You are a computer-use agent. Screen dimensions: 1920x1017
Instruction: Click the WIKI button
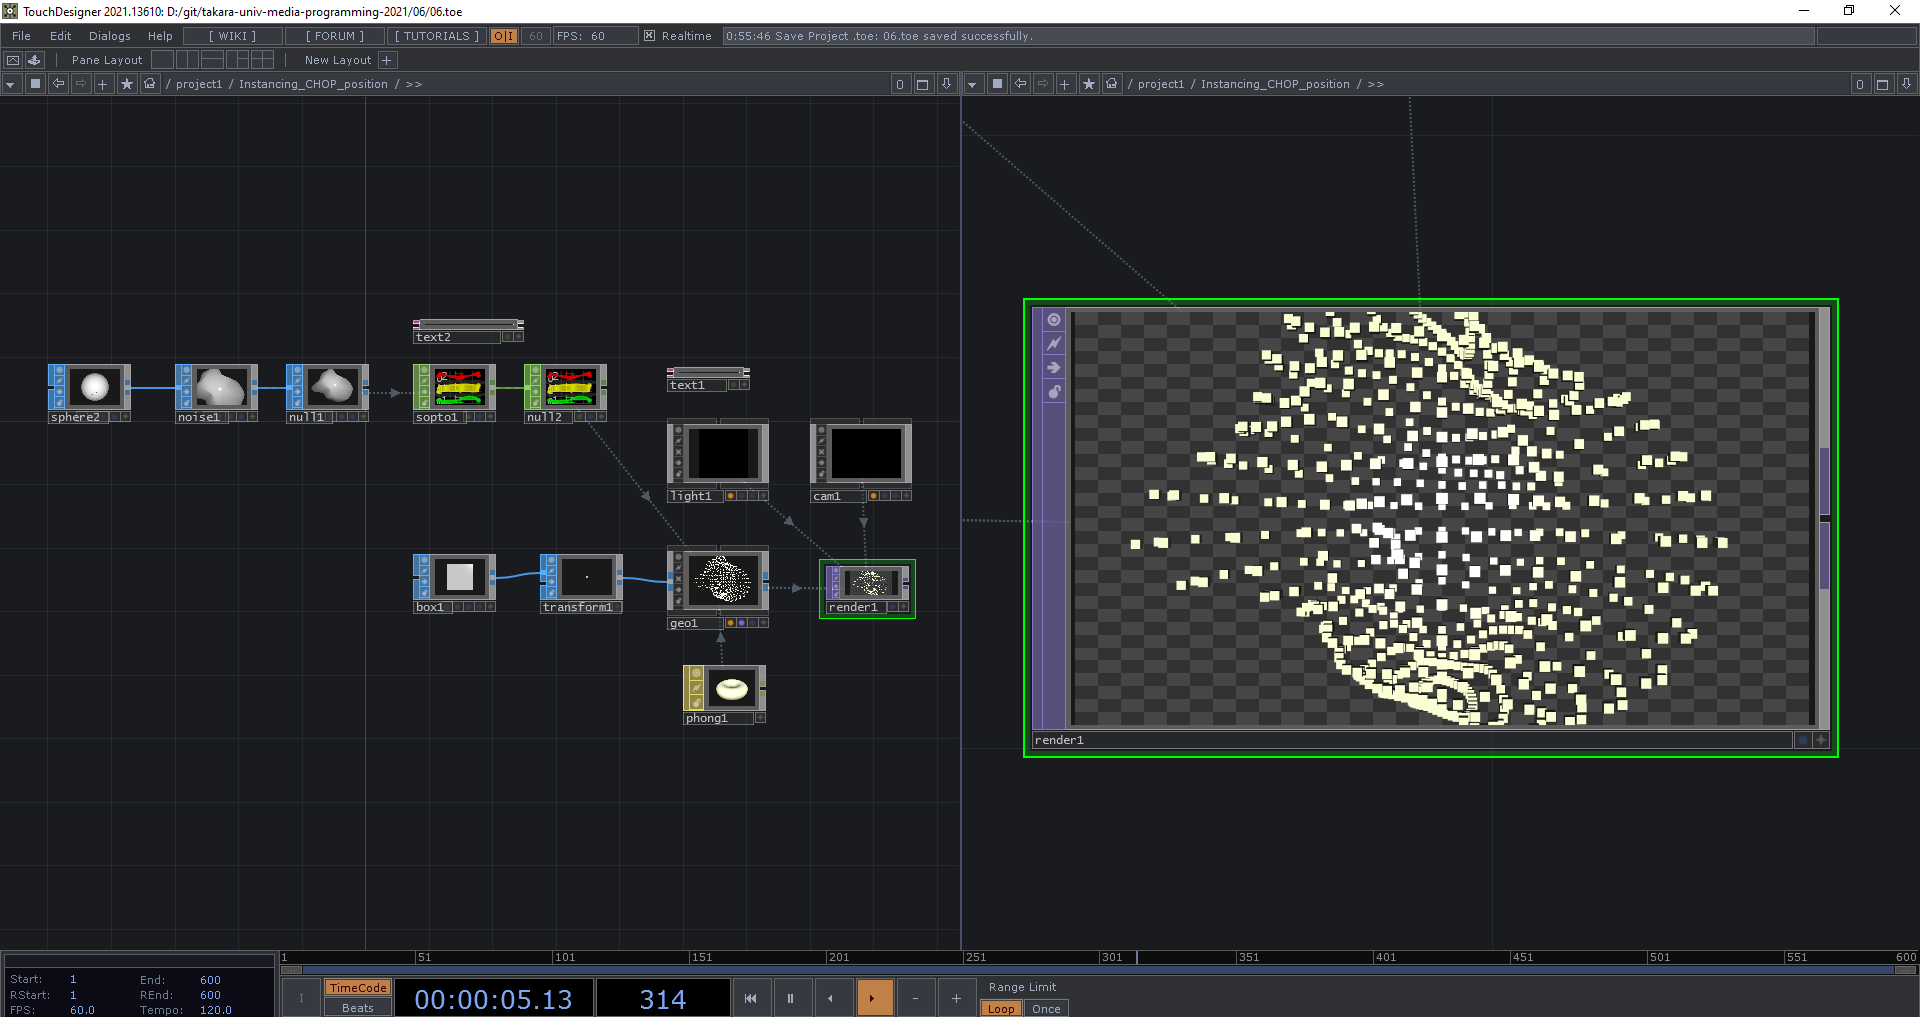[232, 36]
